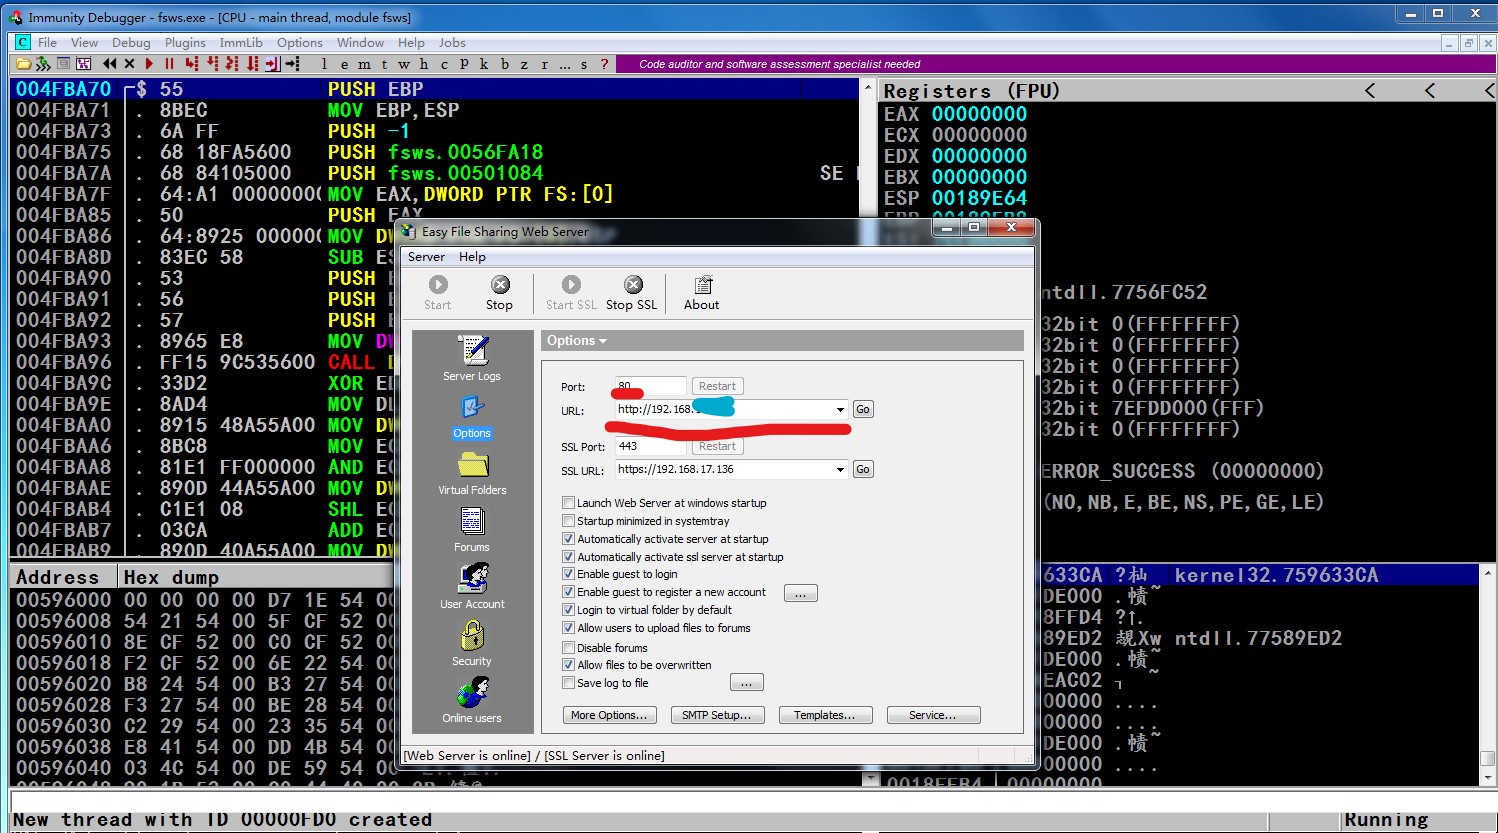Open Server menu in Easy File Sharing
Screen dimensions: 1498x833
click(x=426, y=257)
